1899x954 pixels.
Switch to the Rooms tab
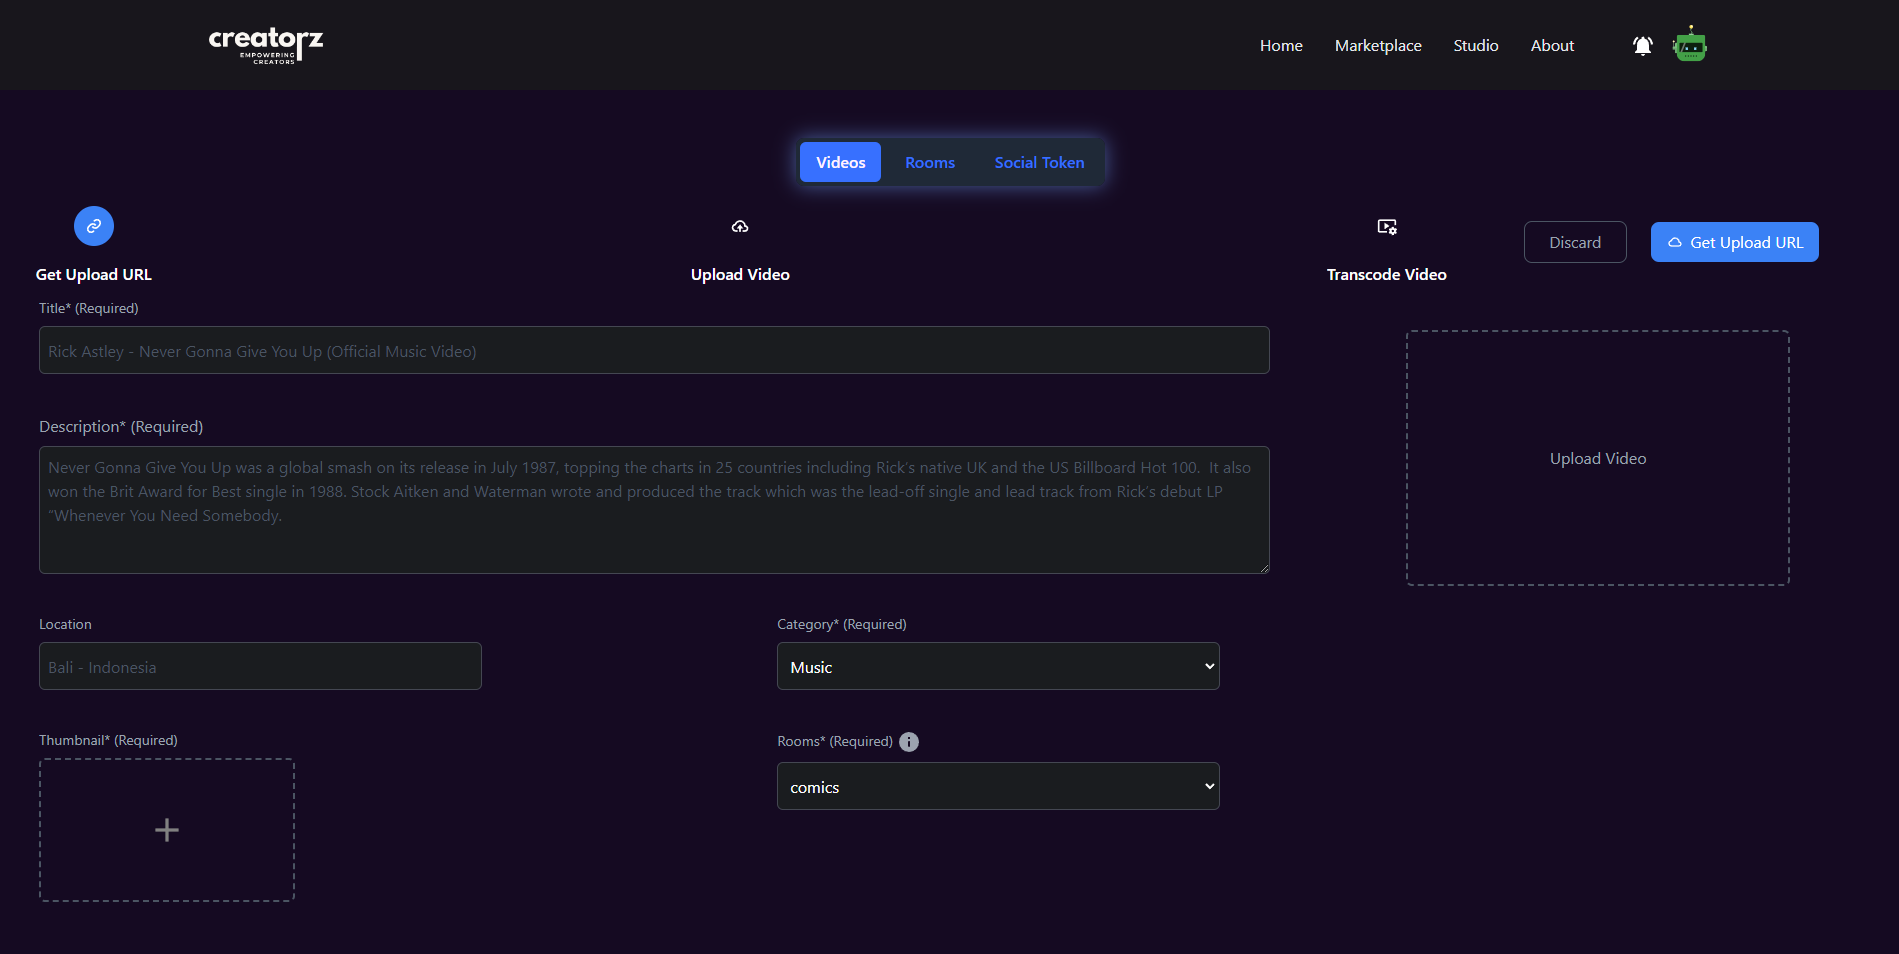930,162
